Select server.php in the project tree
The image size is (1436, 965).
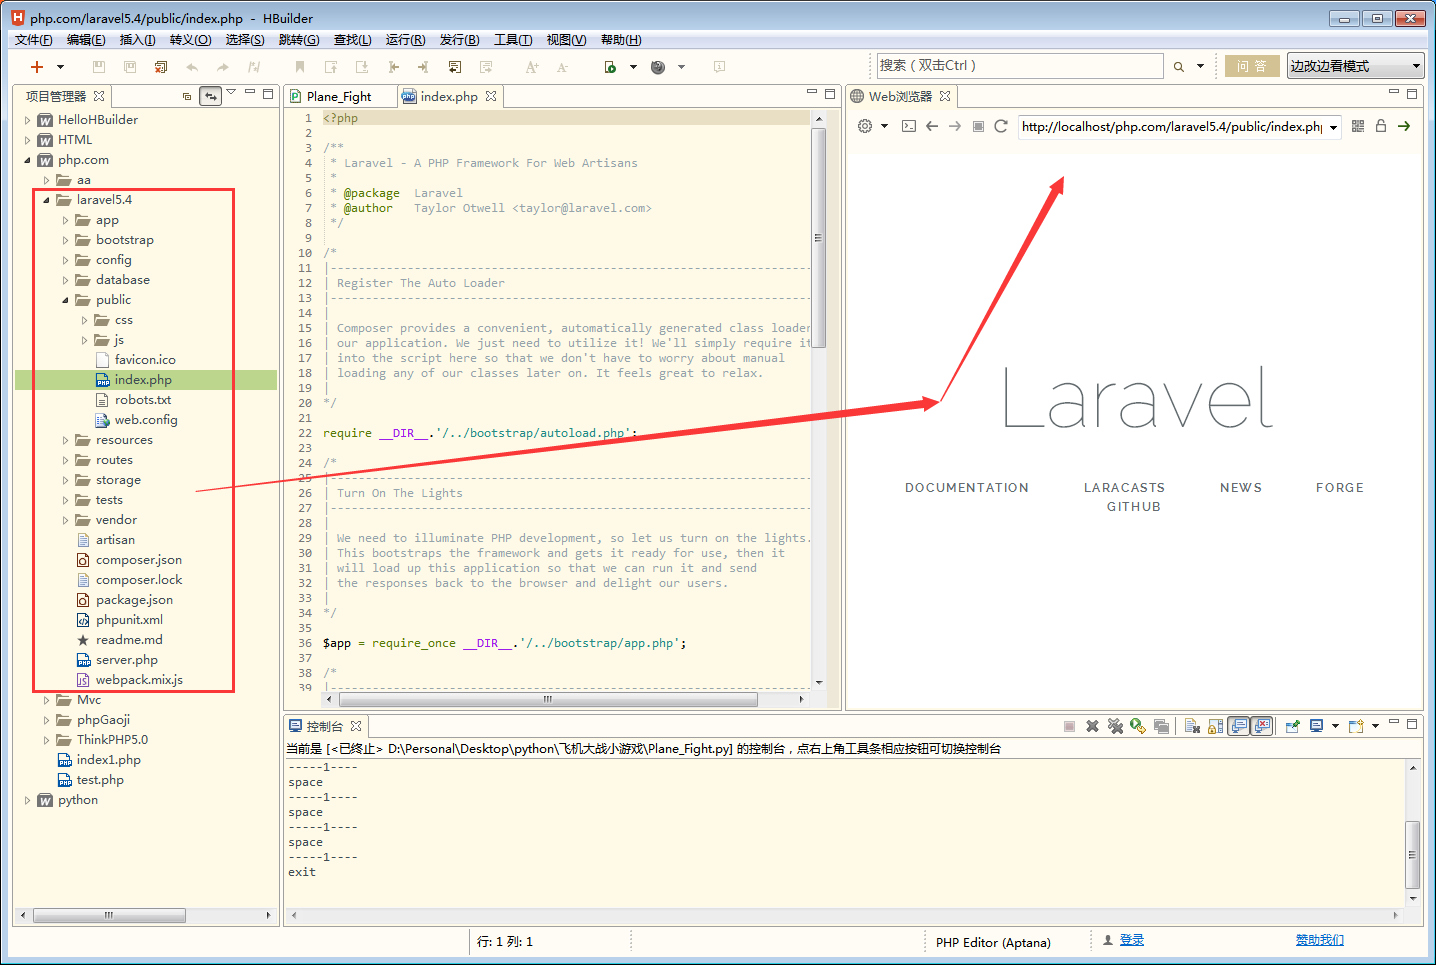point(127,660)
